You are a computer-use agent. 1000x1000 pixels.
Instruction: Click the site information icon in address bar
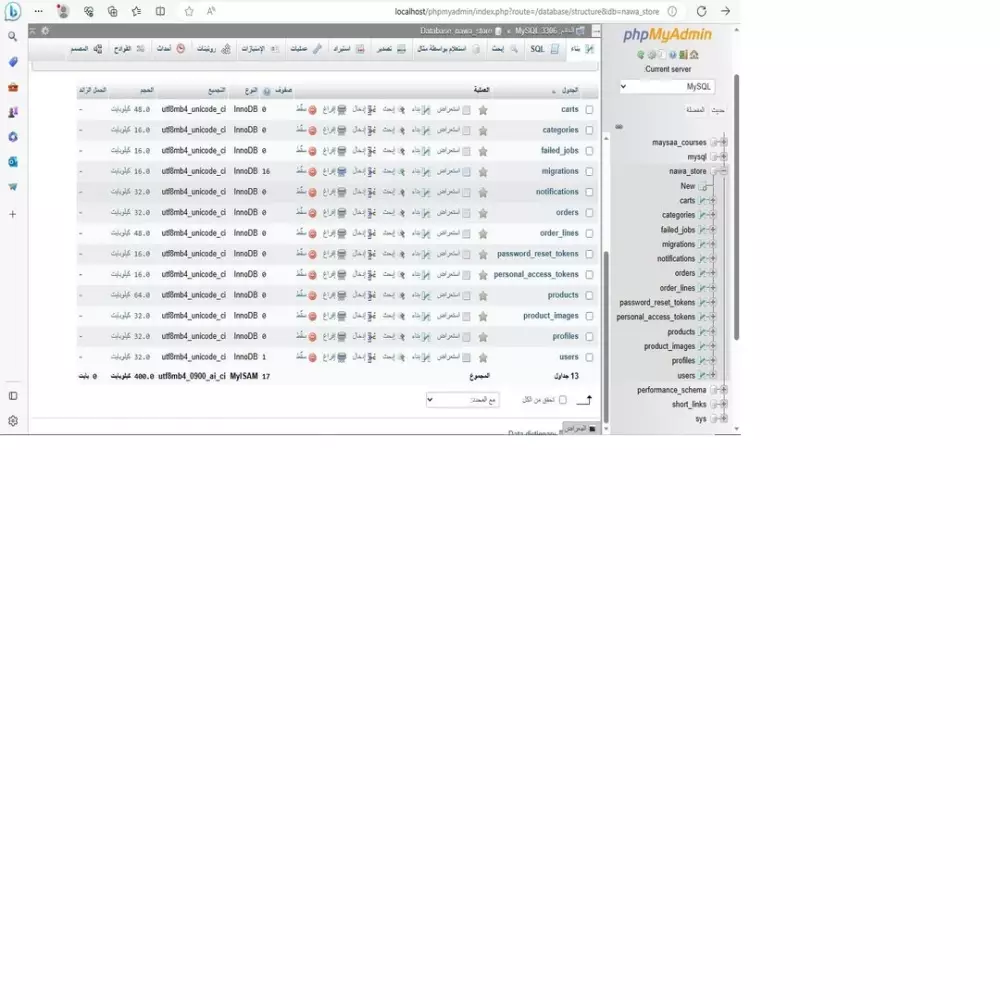pos(672,11)
